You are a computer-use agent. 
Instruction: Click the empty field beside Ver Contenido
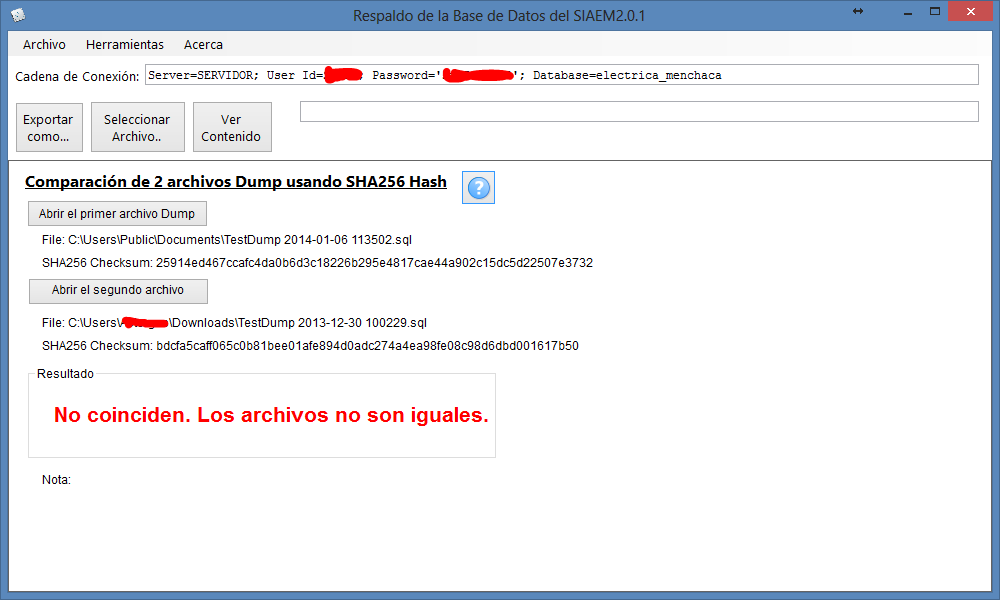[x=638, y=112]
